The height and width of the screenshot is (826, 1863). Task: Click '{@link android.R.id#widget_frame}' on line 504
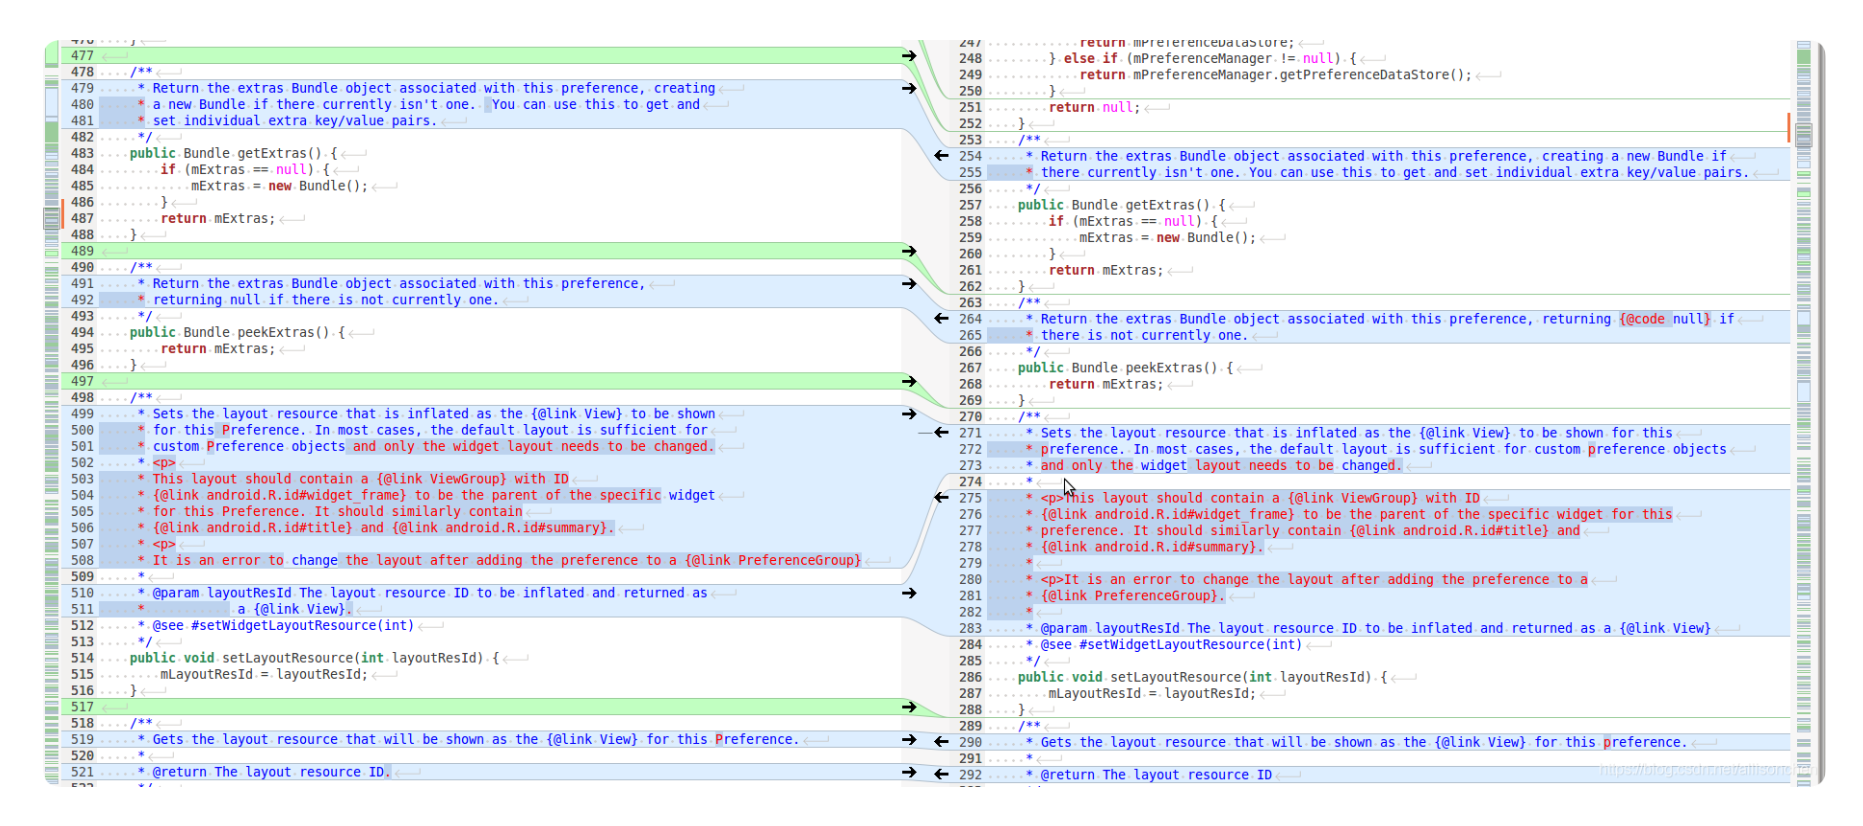280,495
